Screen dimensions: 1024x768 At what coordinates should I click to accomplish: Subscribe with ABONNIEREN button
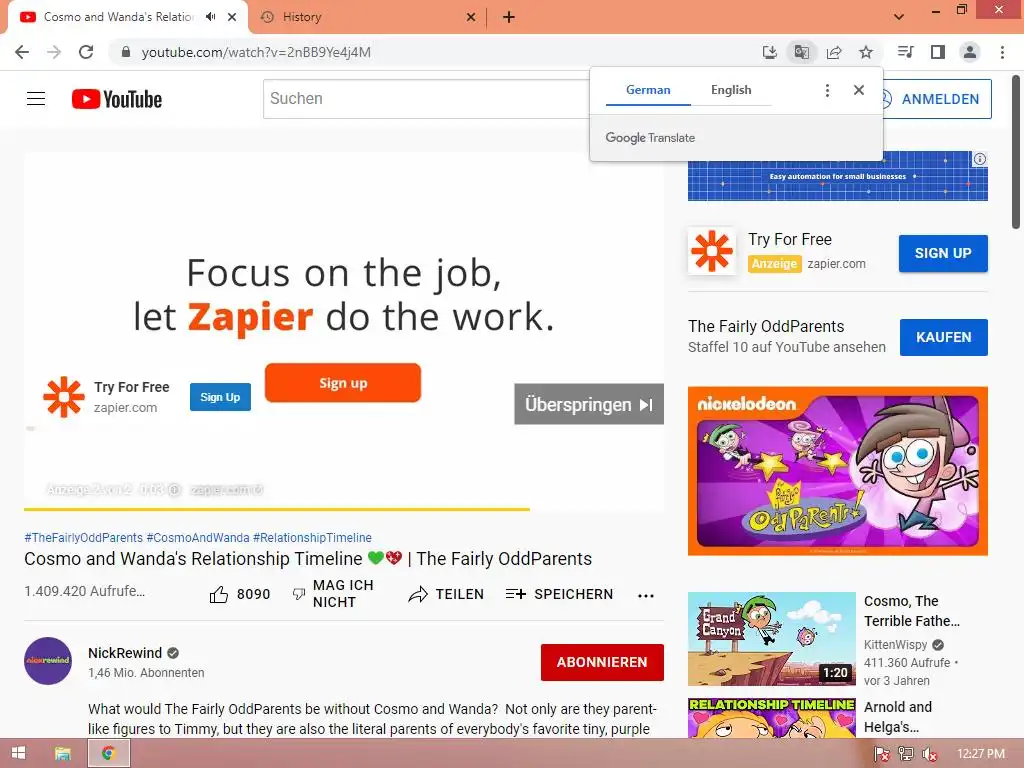coord(602,662)
